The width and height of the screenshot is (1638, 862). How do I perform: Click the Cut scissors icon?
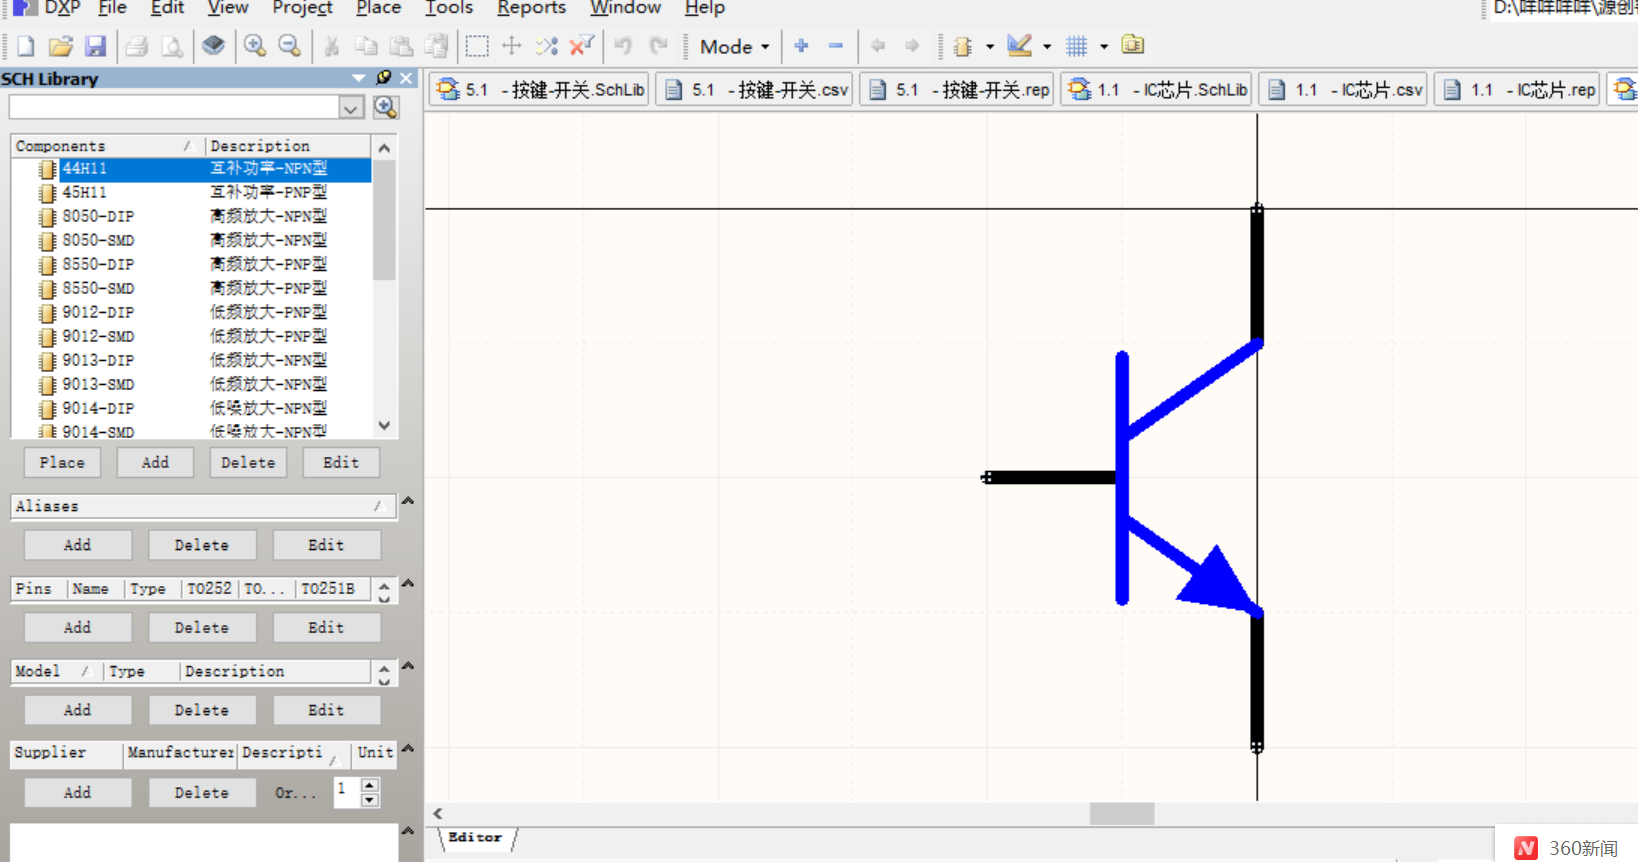point(332,46)
